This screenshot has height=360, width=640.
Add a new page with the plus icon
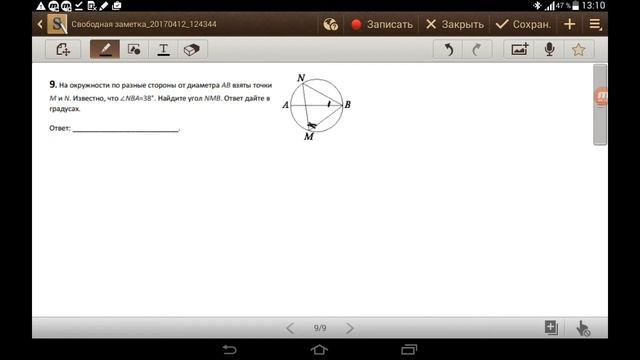569,24
